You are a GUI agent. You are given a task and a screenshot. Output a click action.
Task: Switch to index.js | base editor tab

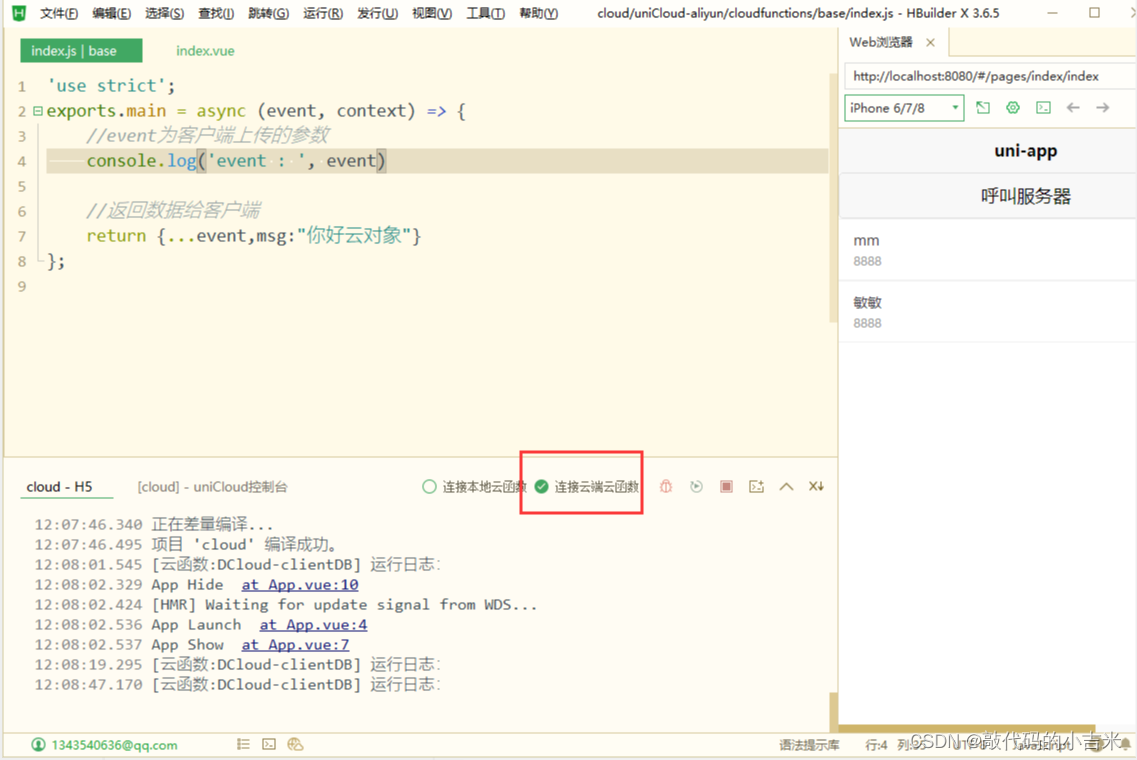81,51
